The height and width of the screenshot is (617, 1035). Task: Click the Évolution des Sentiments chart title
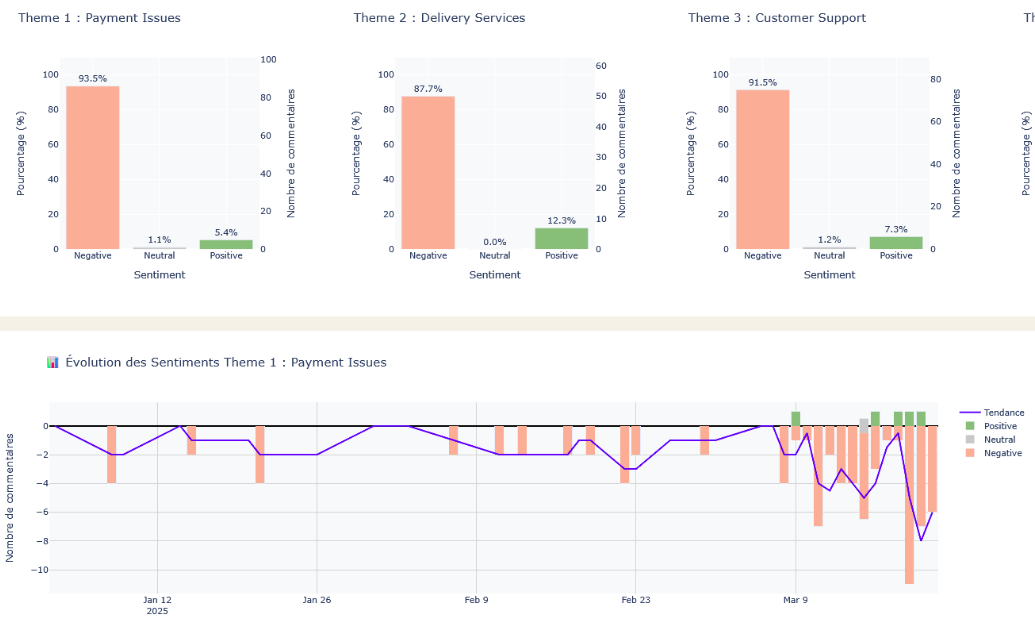[226, 362]
